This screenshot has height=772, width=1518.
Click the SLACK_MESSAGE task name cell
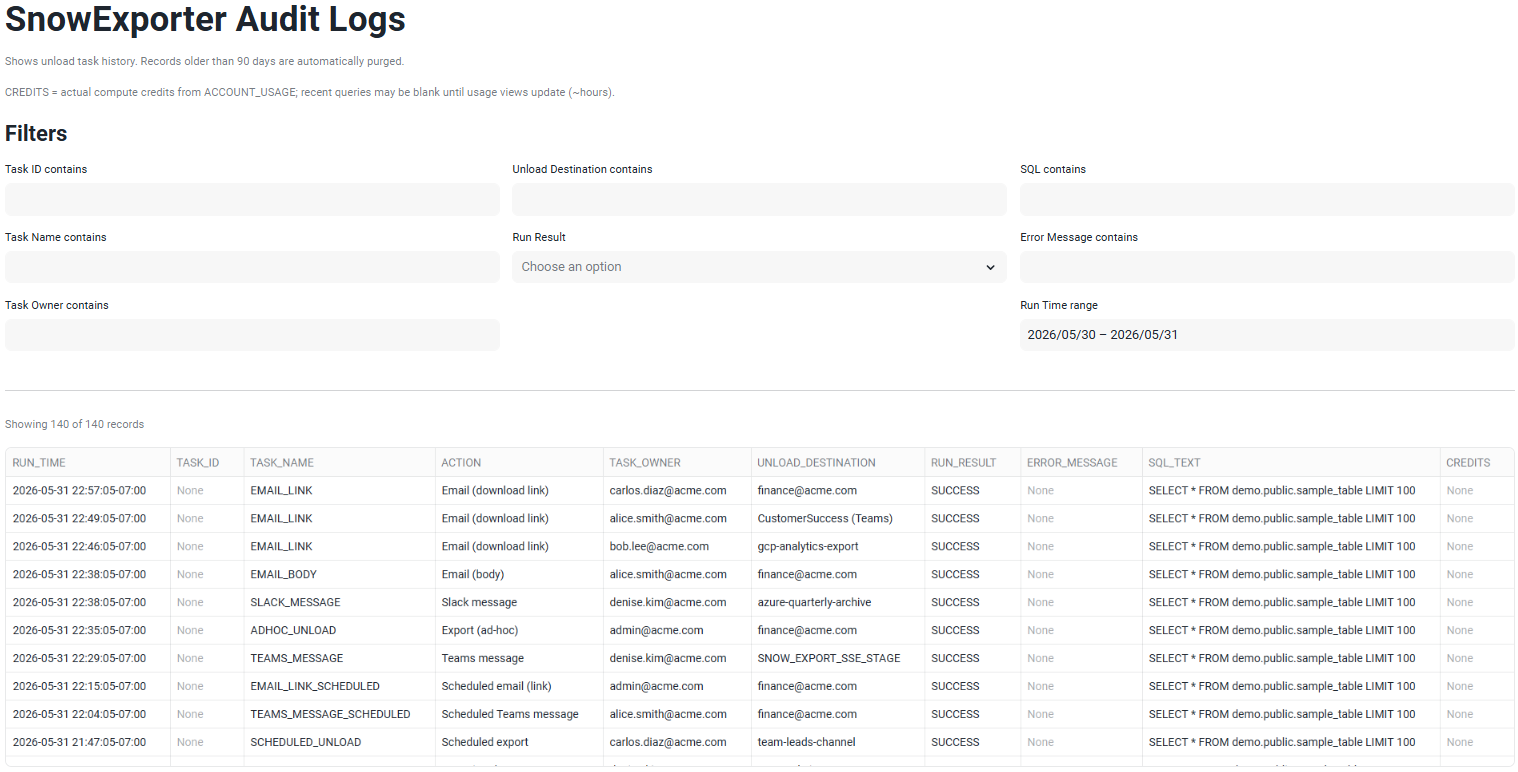(x=340, y=603)
